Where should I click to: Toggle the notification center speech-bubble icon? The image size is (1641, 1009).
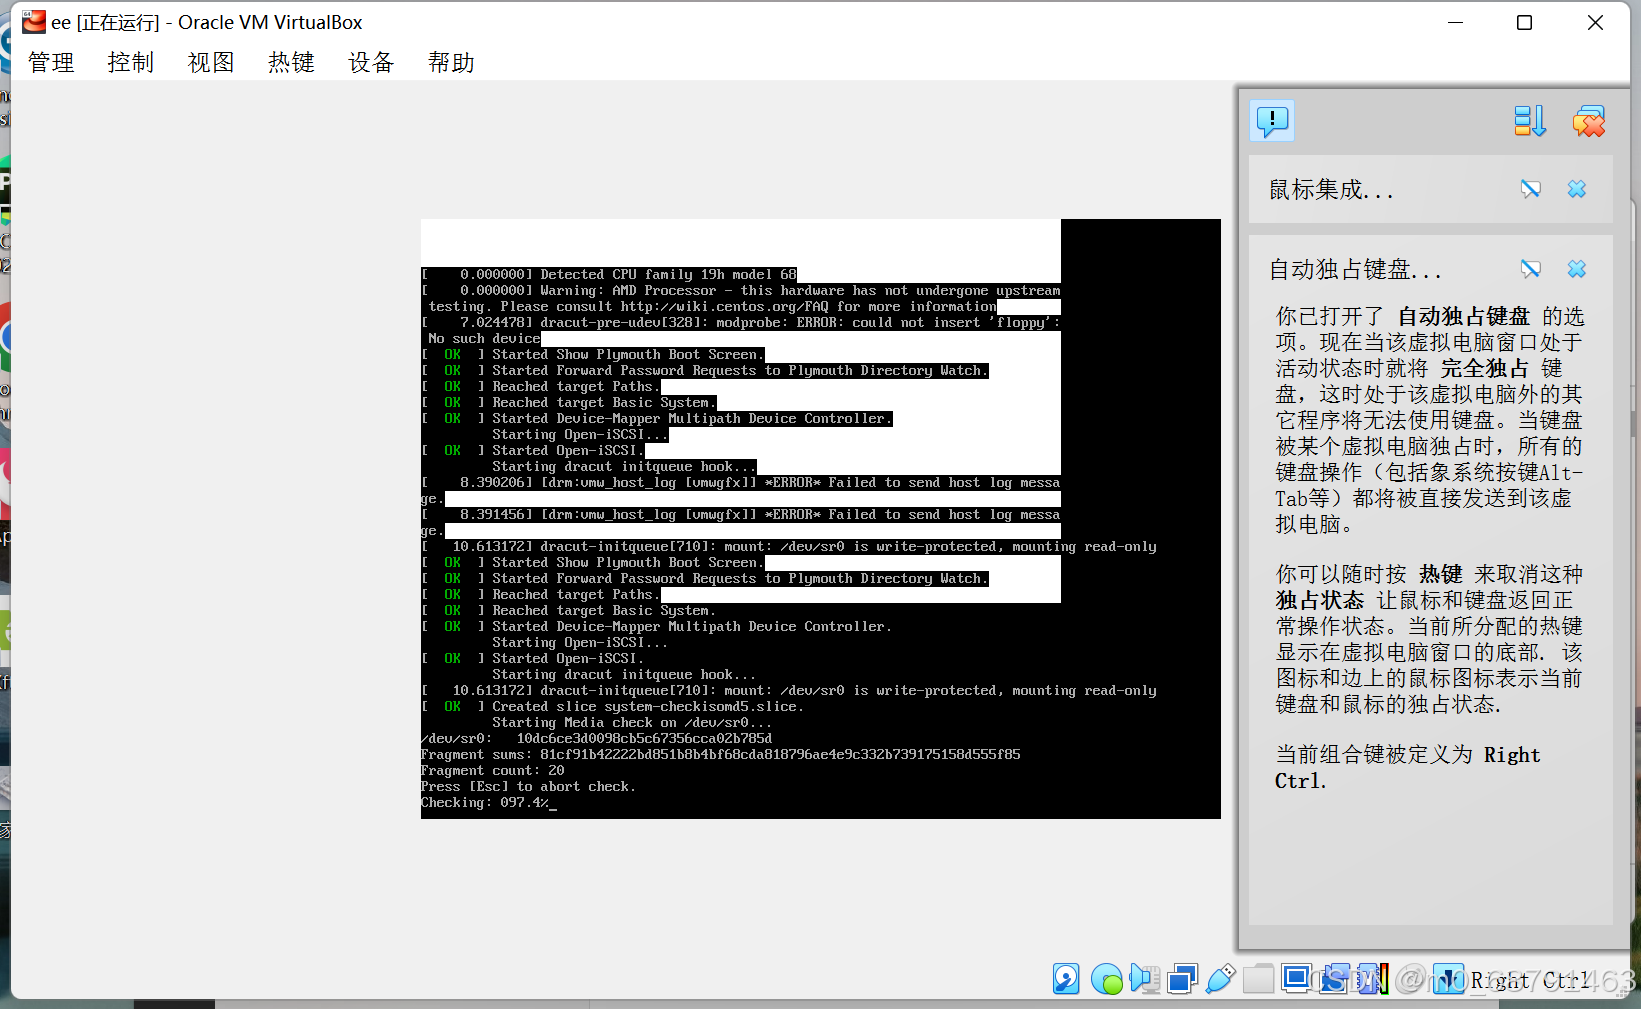pyautogui.click(x=1272, y=121)
